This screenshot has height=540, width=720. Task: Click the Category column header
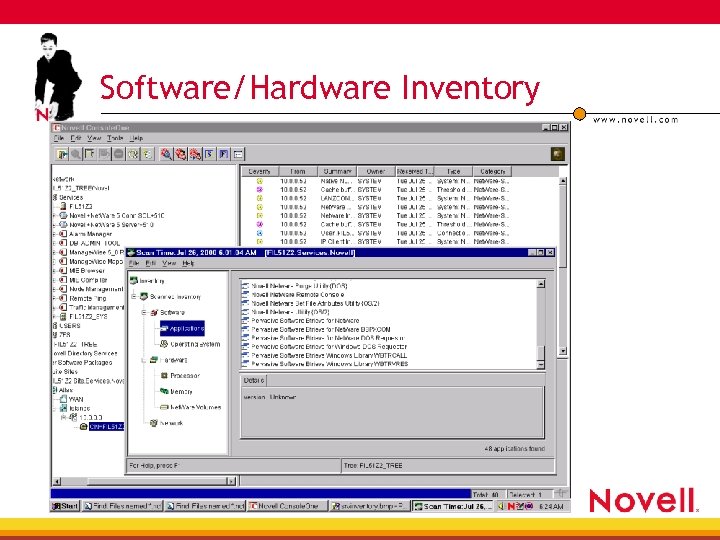(492, 171)
